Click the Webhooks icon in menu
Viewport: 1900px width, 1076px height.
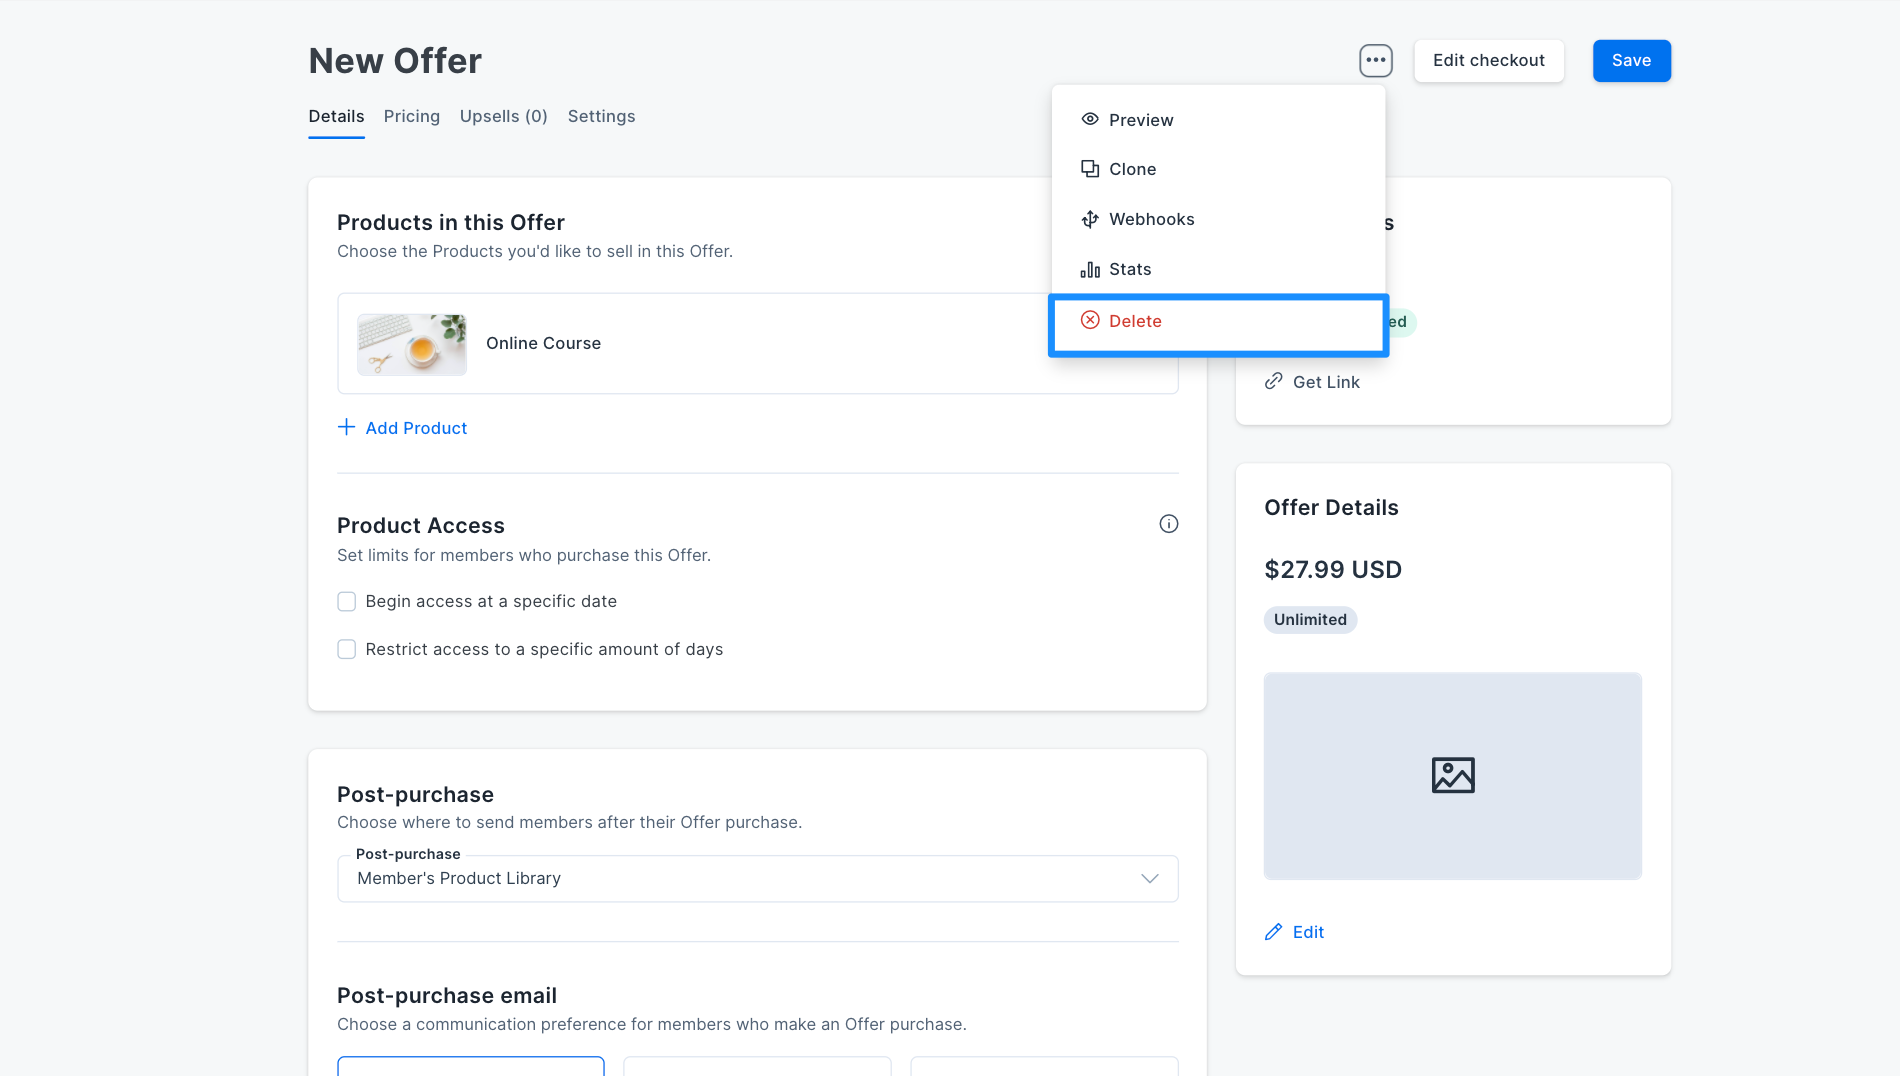point(1090,219)
